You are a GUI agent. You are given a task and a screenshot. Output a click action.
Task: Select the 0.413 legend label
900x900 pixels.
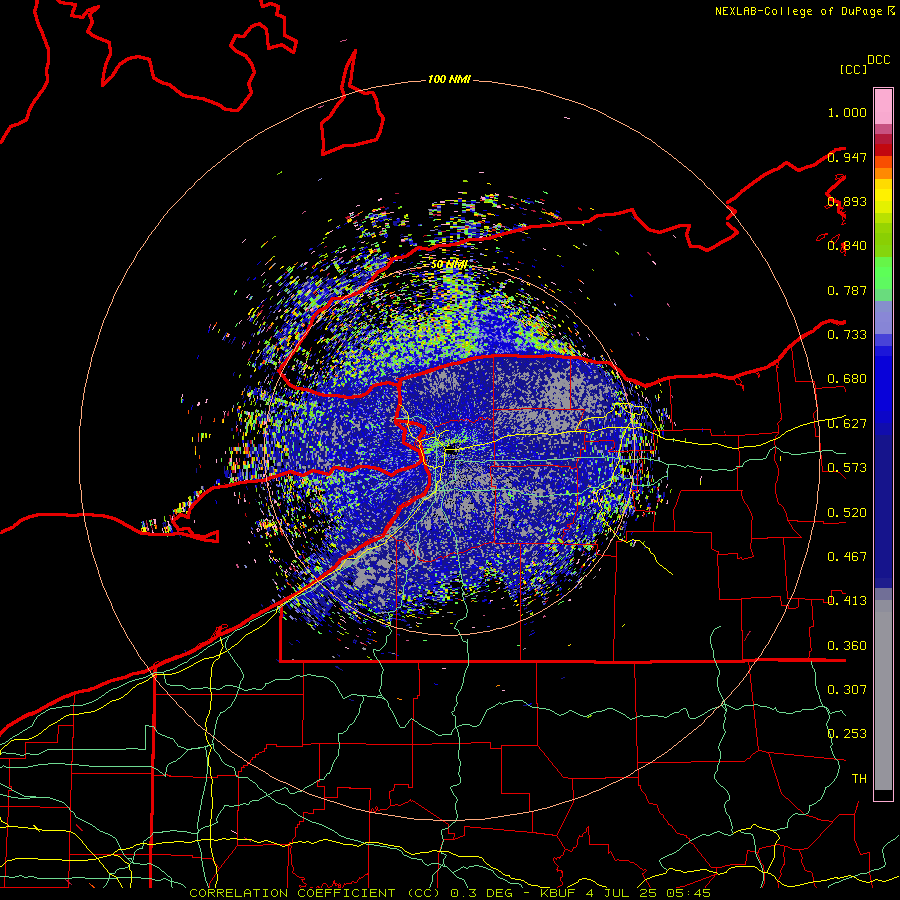click(x=847, y=600)
